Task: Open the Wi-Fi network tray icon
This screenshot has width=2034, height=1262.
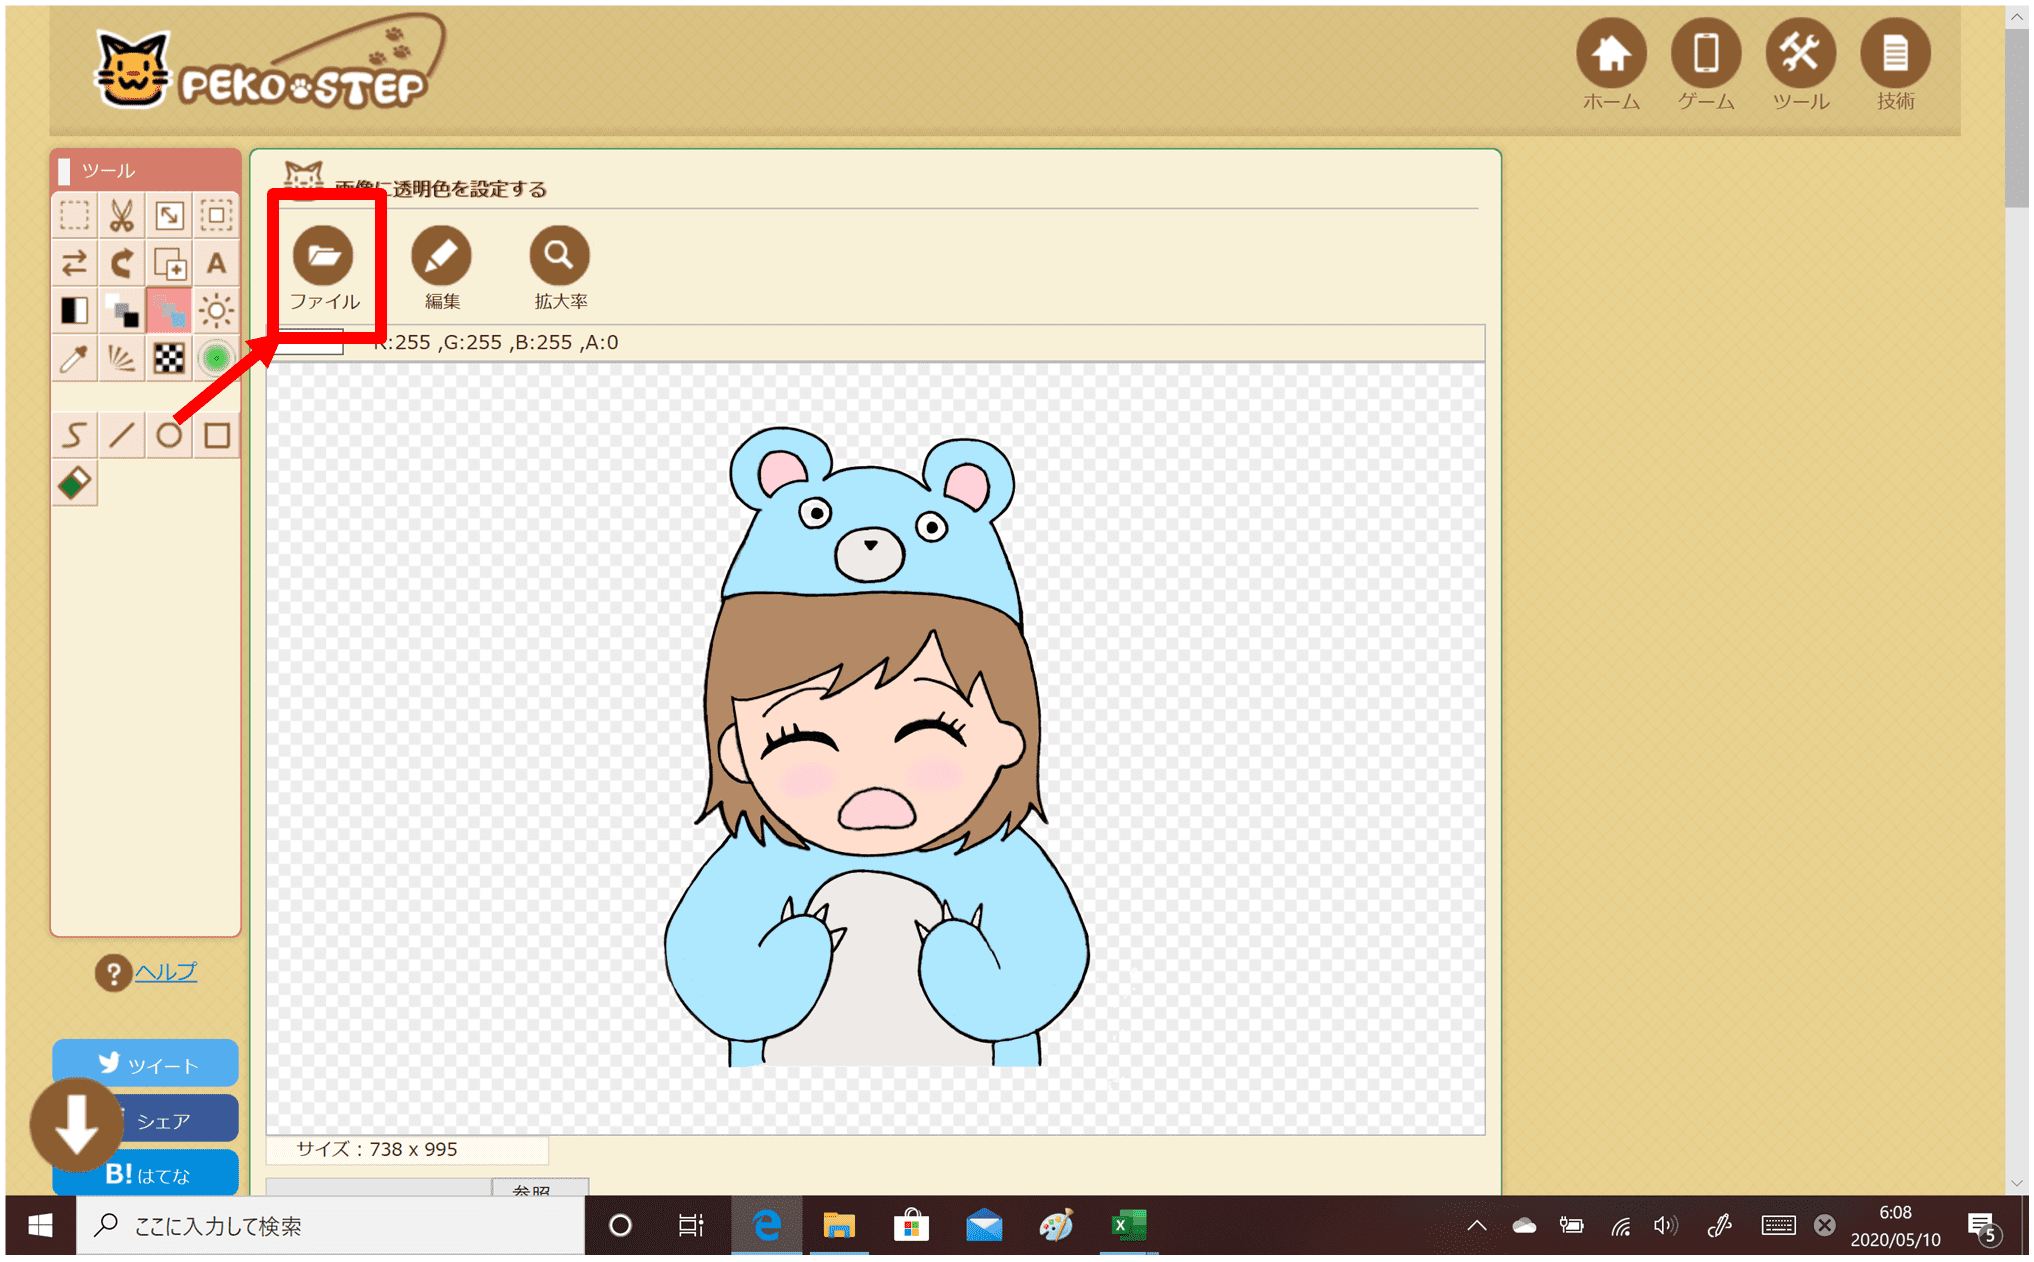Action: coord(1621,1225)
